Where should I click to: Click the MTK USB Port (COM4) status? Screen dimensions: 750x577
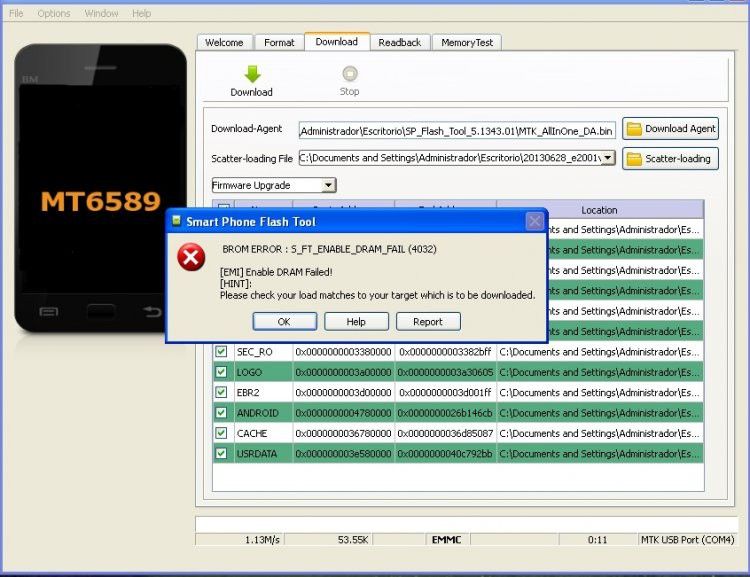coord(687,540)
